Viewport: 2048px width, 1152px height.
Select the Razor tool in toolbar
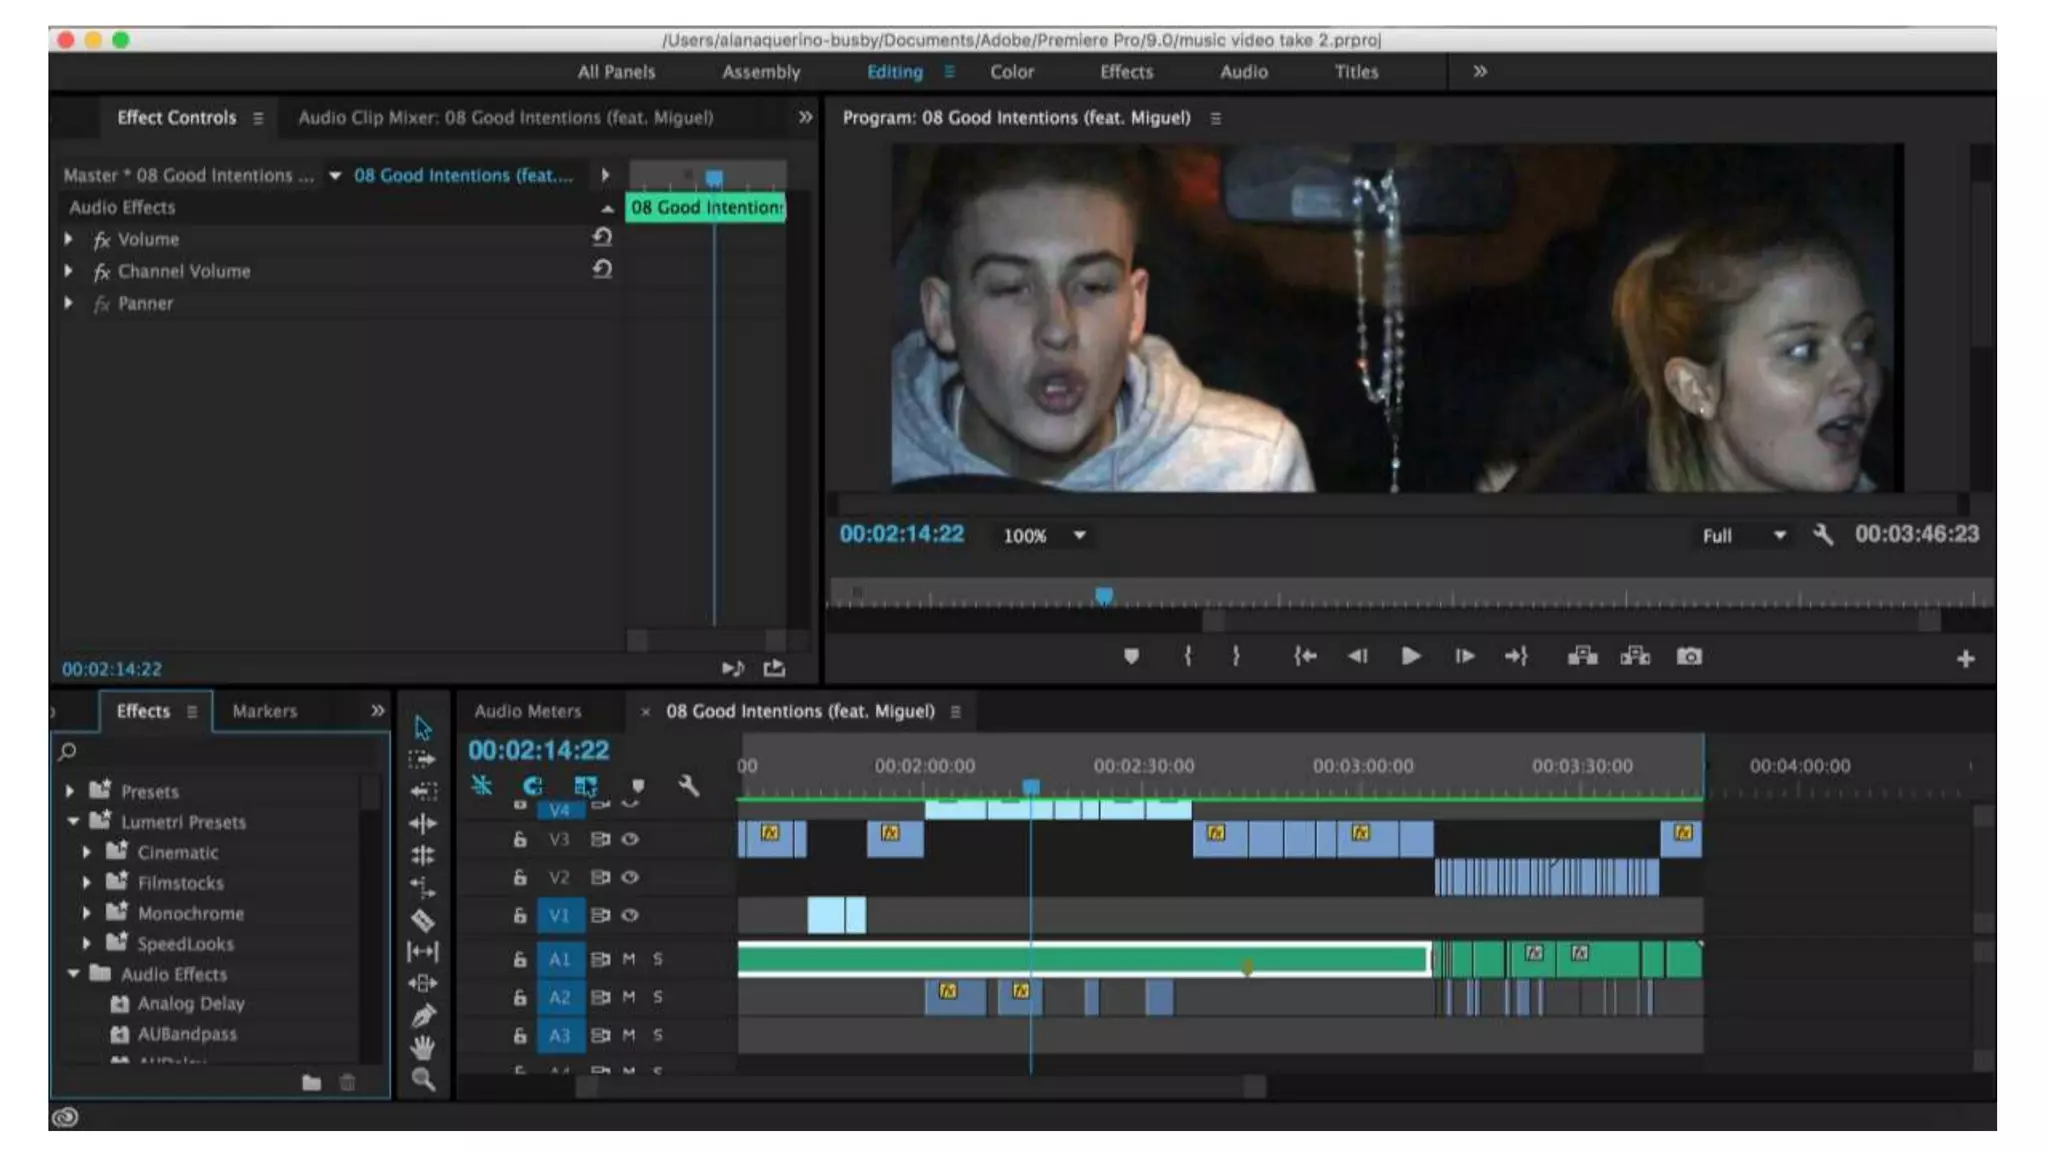click(x=423, y=920)
